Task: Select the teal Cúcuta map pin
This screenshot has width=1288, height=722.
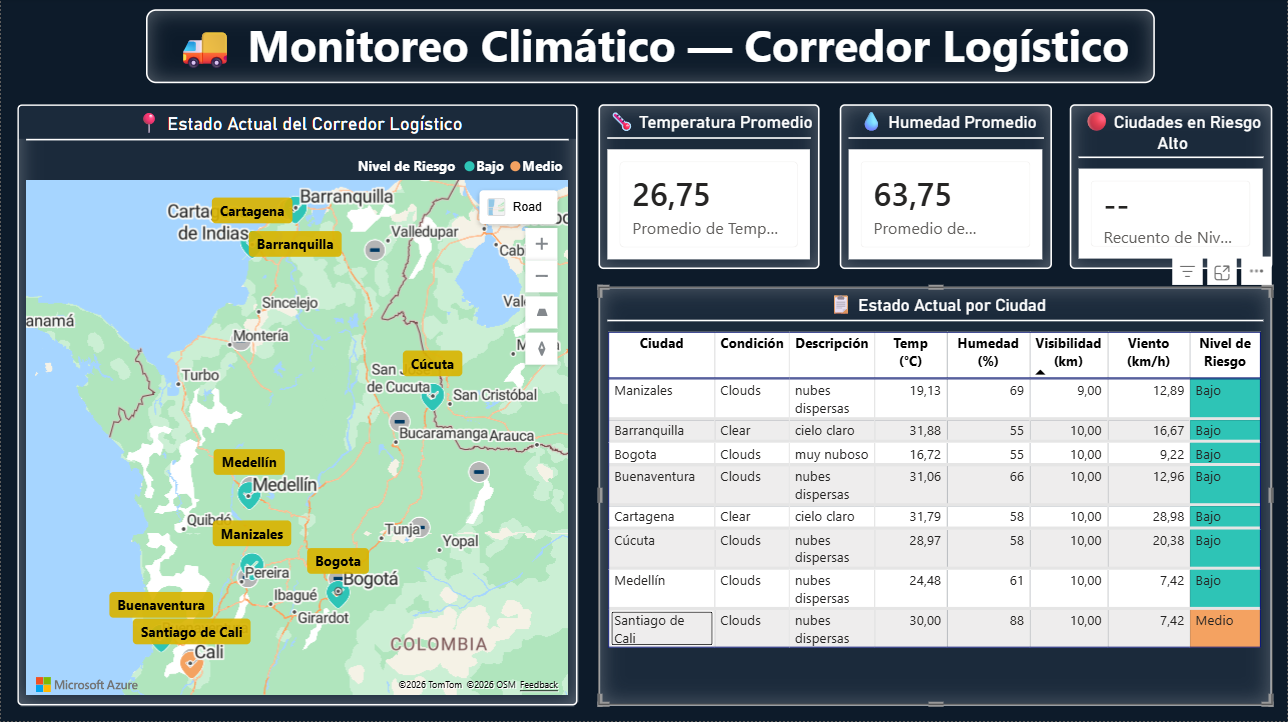Action: (432, 396)
